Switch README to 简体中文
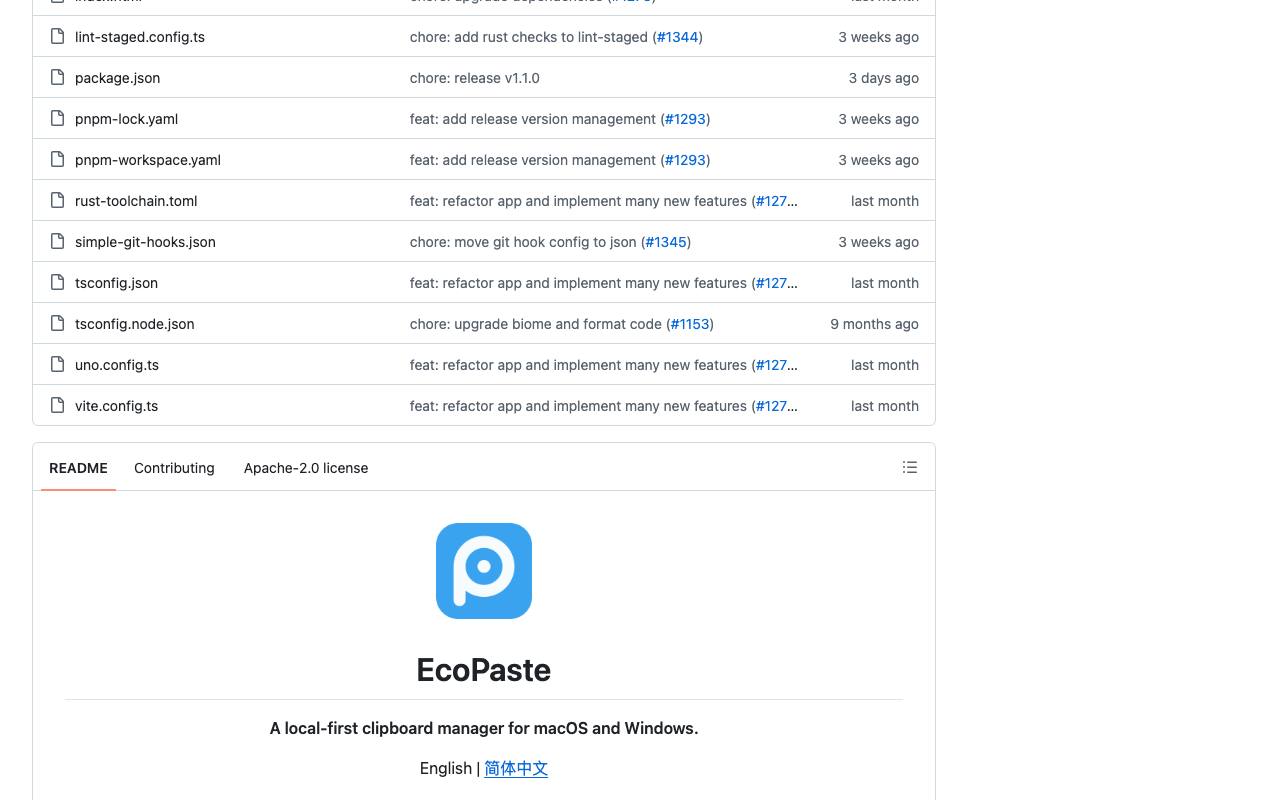Viewport: 1280px width, 800px height. click(516, 768)
